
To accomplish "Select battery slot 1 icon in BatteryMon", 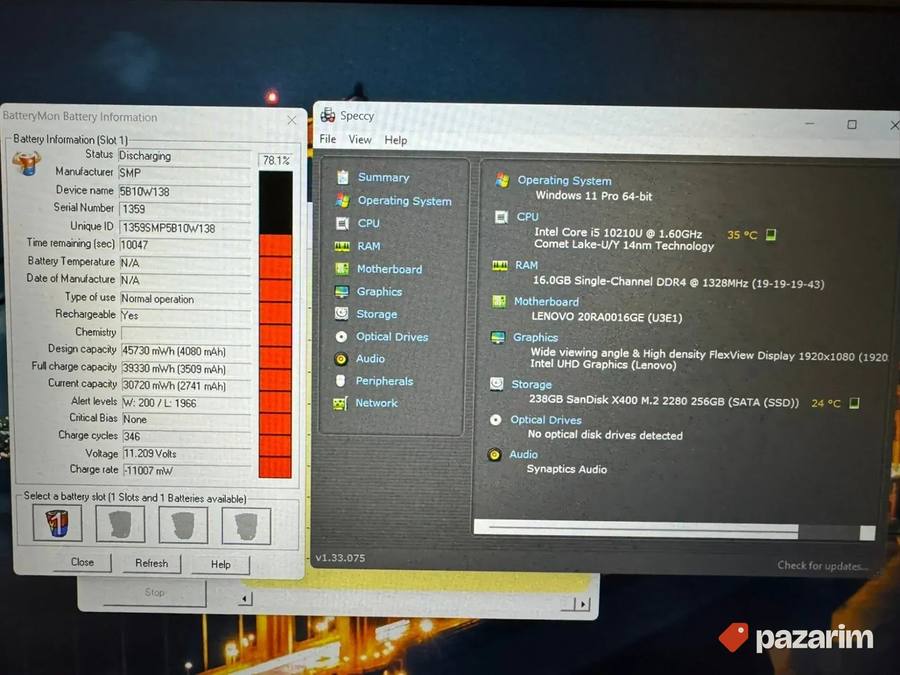I will pyautogui.click(x=57, y=523).
